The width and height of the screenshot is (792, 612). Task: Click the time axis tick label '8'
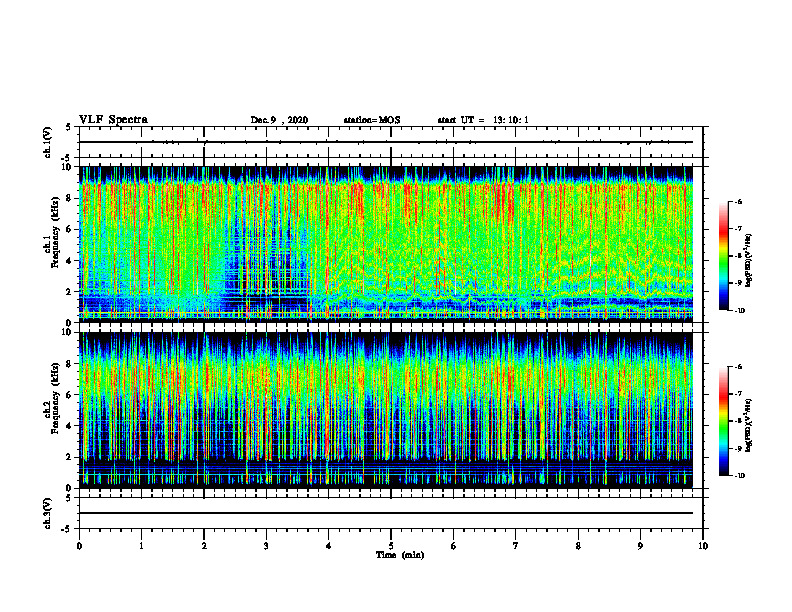(x=578, y=546)
